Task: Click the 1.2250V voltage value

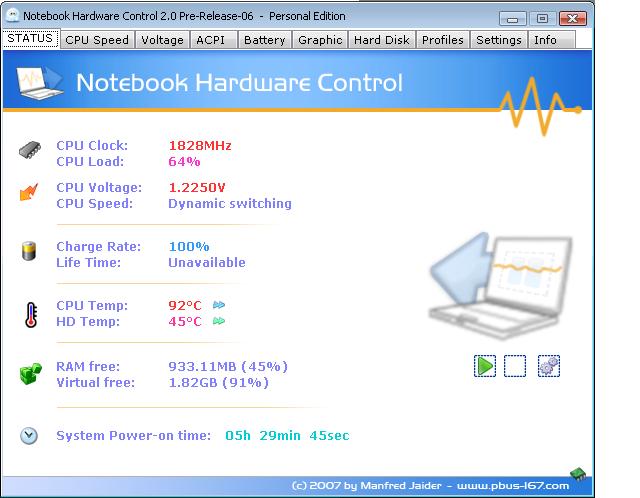Action: click(x=197, y=188)
